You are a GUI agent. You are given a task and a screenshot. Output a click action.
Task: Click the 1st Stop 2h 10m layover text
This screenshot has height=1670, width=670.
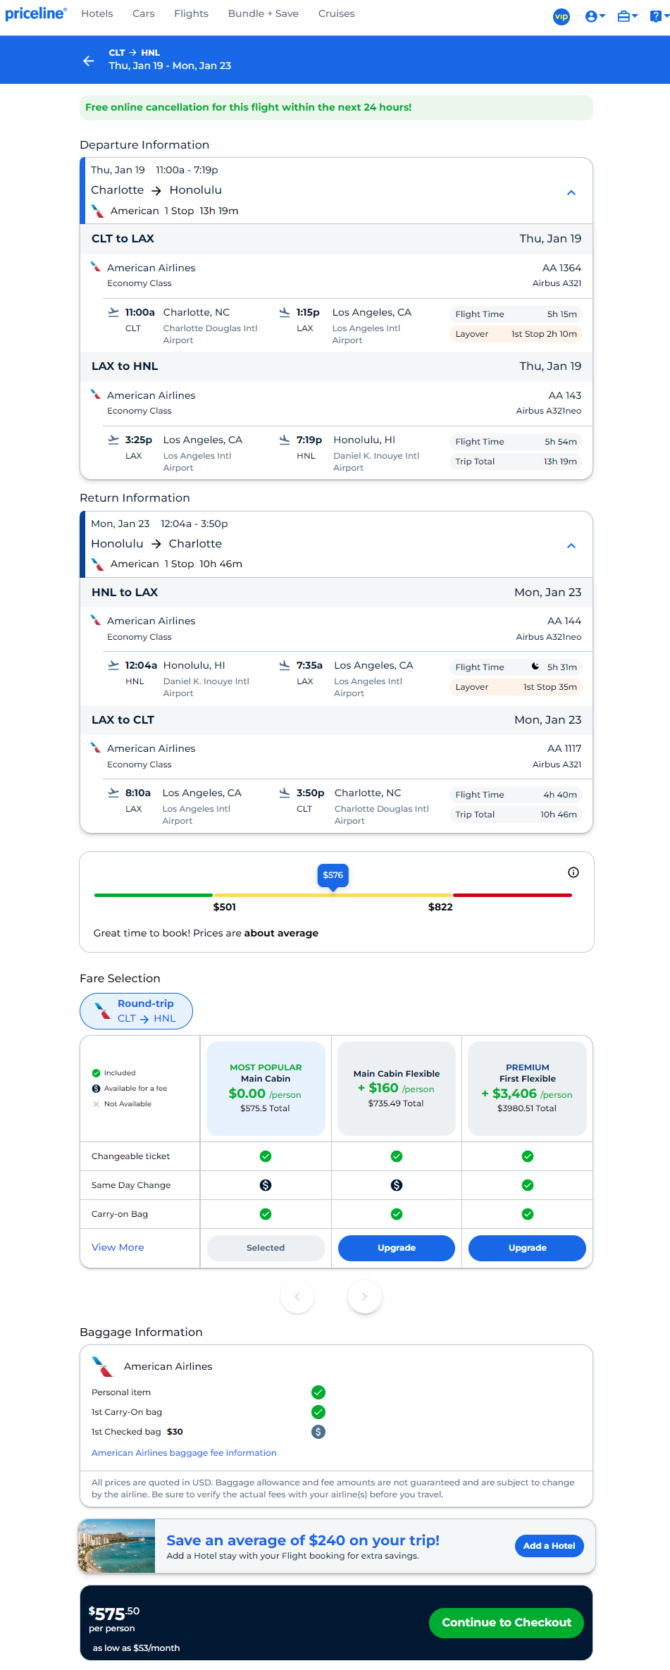pos(544,334)
